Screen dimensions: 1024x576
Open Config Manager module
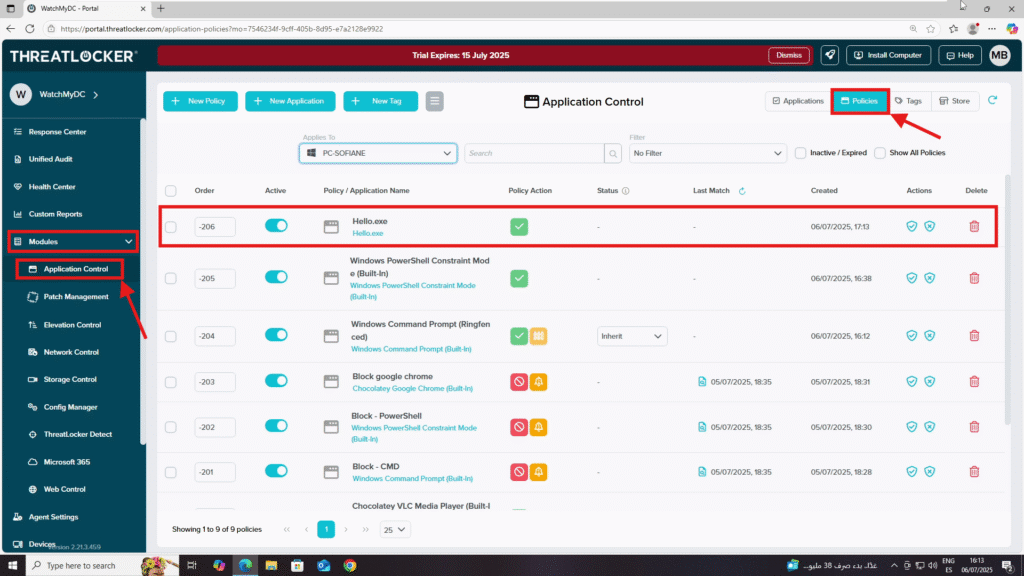pos(71,407)
